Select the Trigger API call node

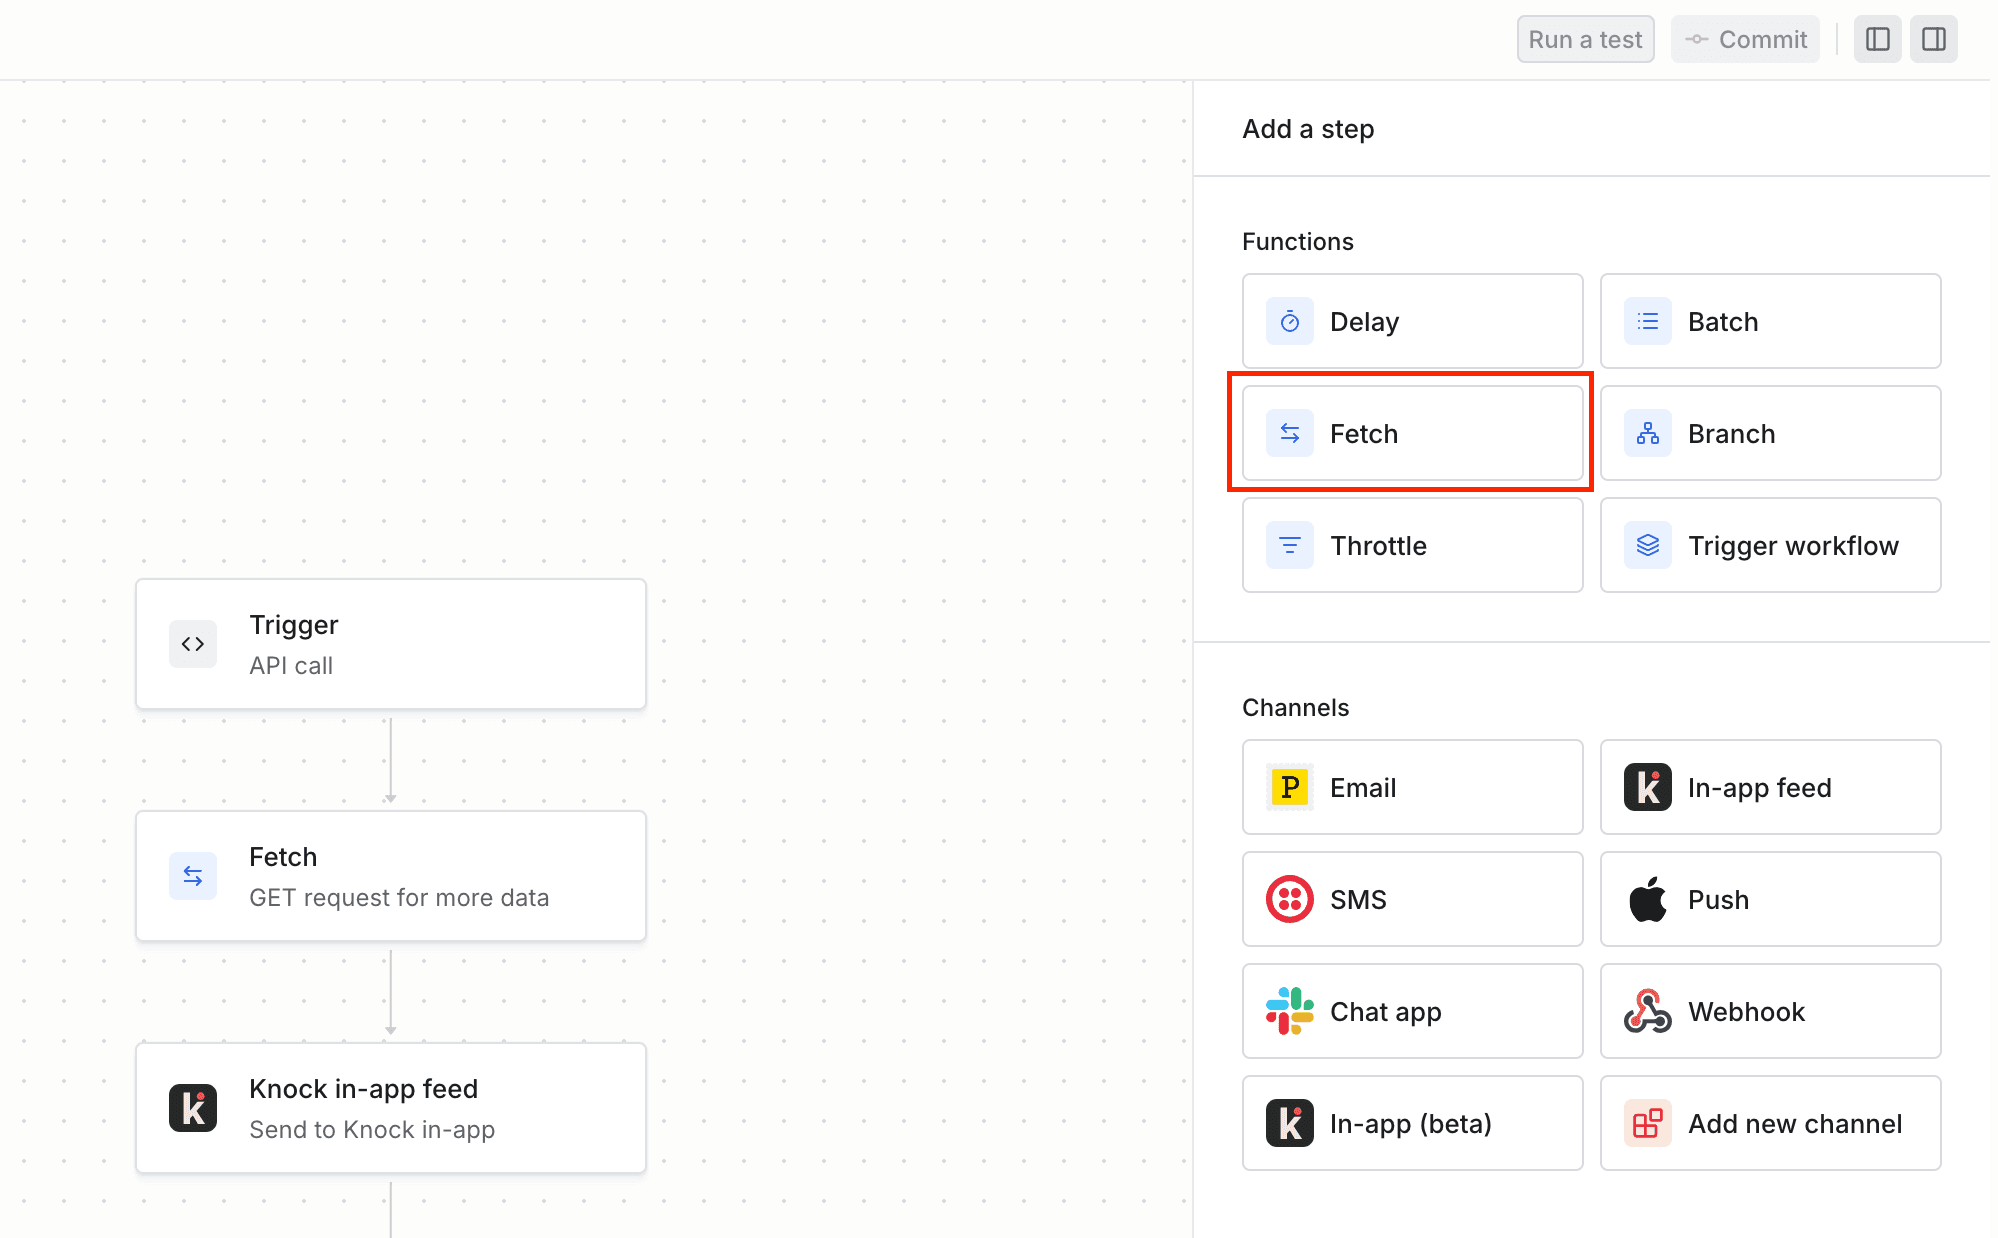pyautogui.click(x=390, y=644)
